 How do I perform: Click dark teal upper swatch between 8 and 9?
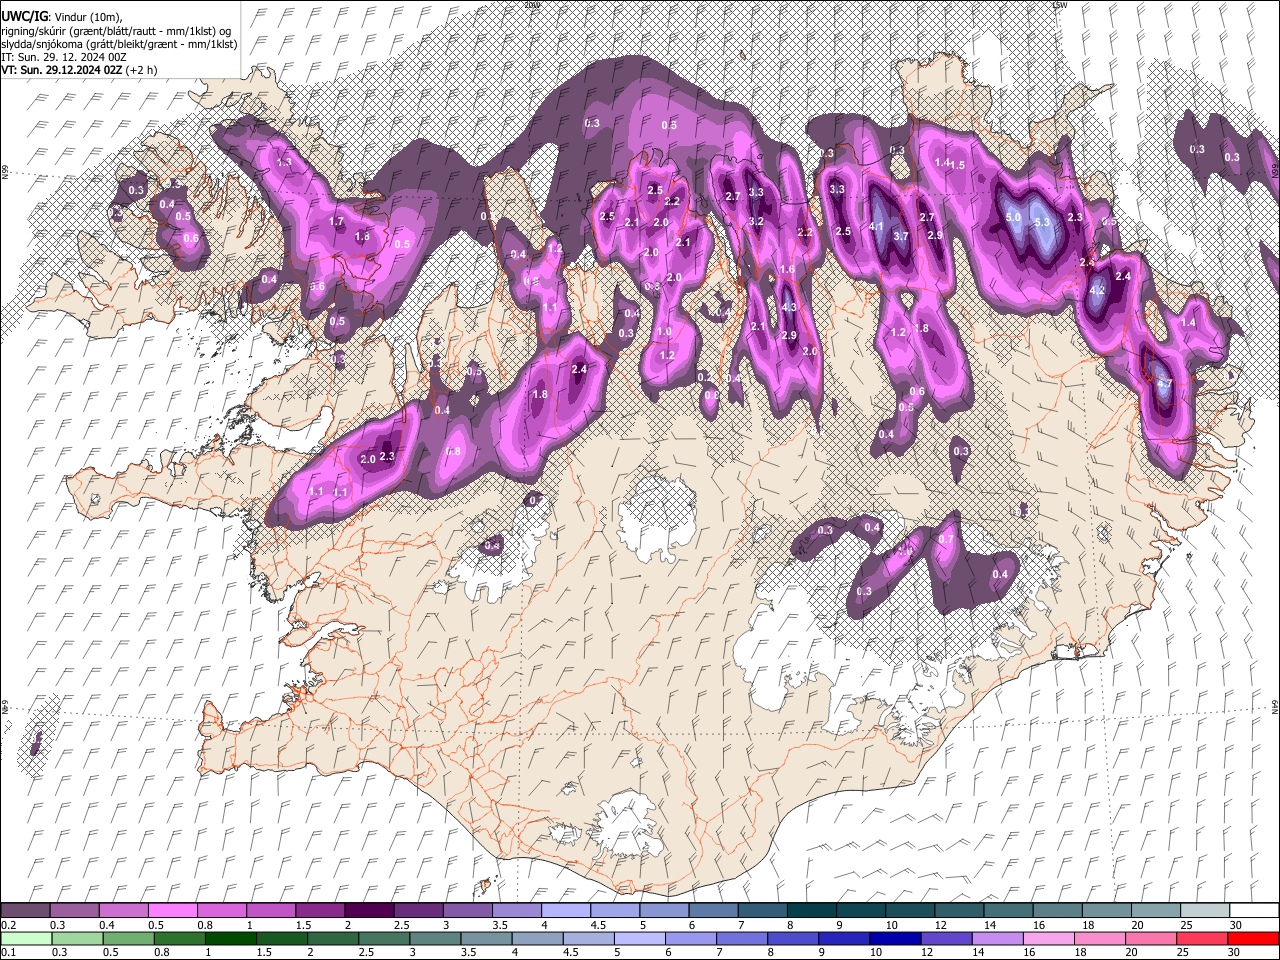[x=812, y=911]
